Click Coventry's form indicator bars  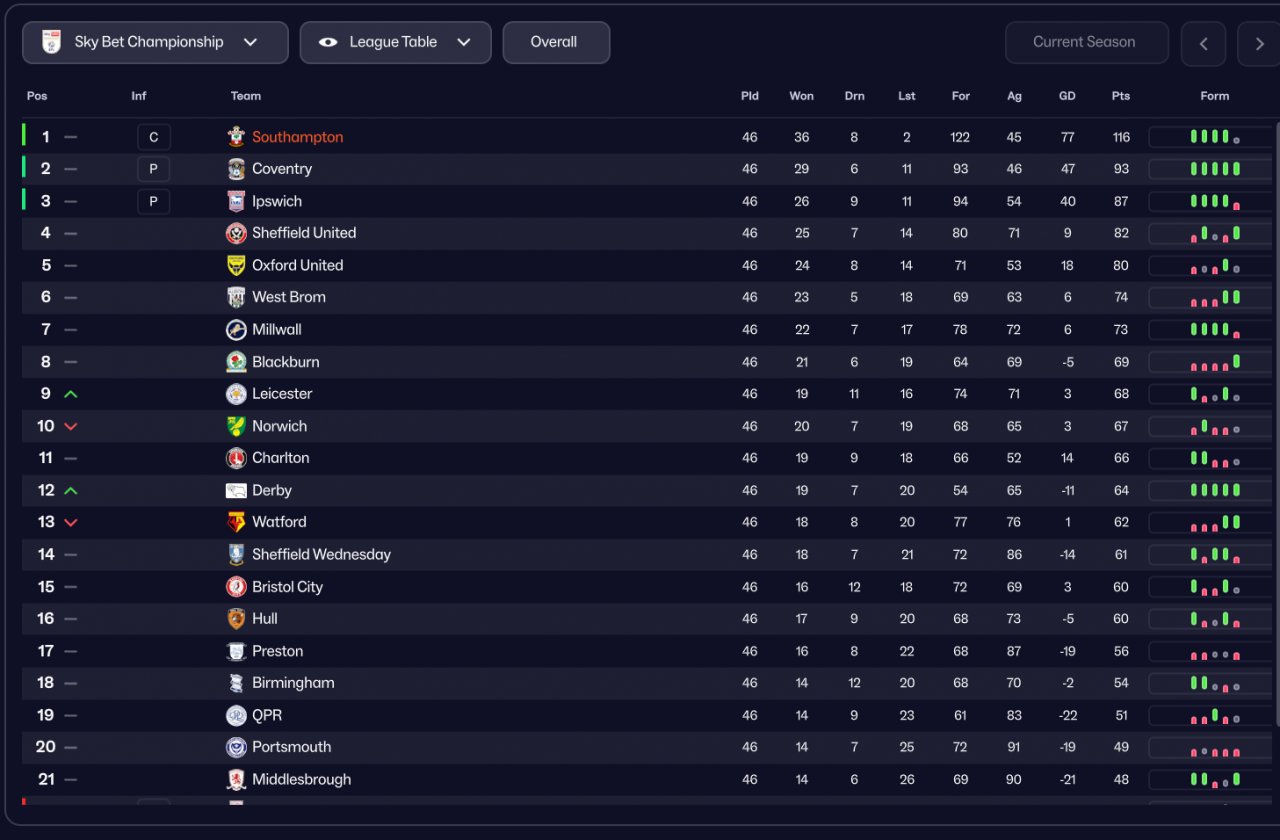1215,169
